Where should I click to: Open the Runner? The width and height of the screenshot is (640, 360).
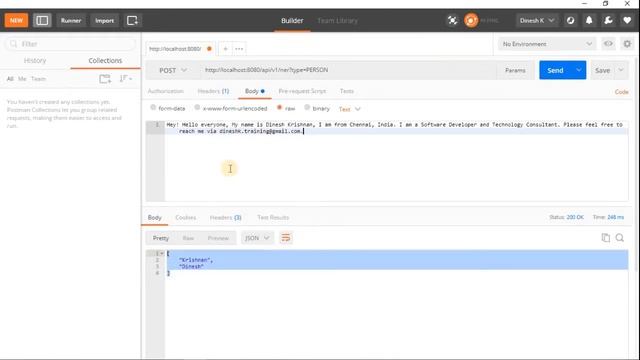tap(71, 20)
